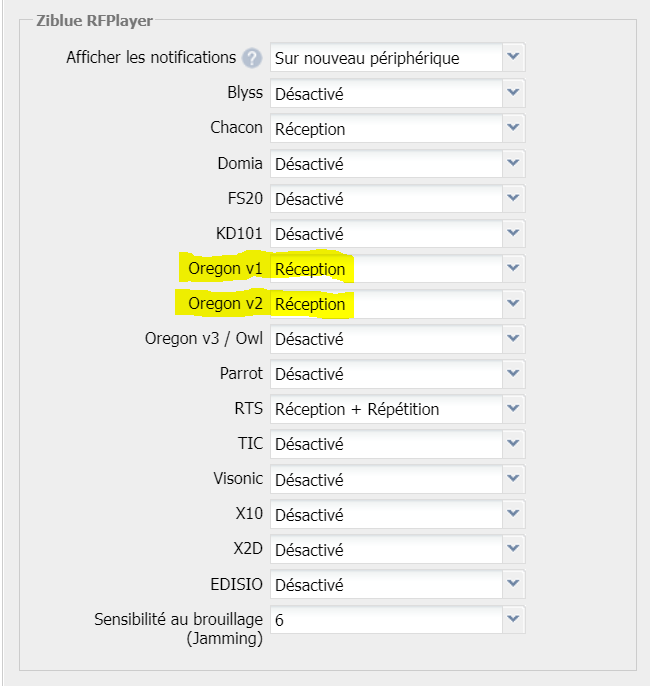Viewport: 650px width, 686px height.
Task: Open the X2D dropdown arrow
Action: [513, 548]
